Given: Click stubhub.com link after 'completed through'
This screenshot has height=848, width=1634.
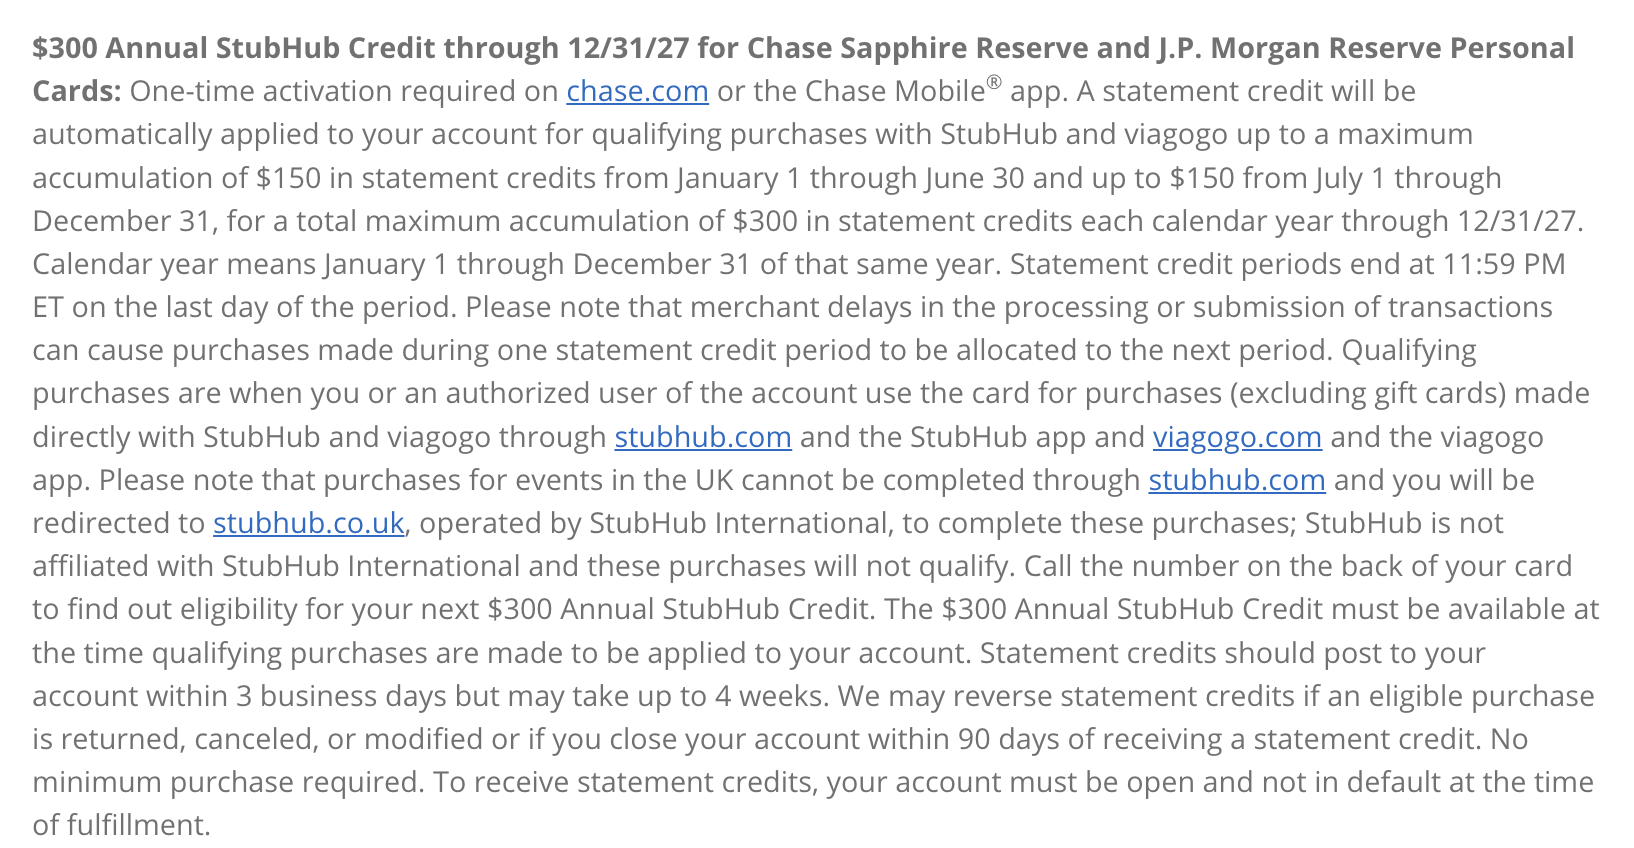Looking at the screenshot, I should 1237,480.
